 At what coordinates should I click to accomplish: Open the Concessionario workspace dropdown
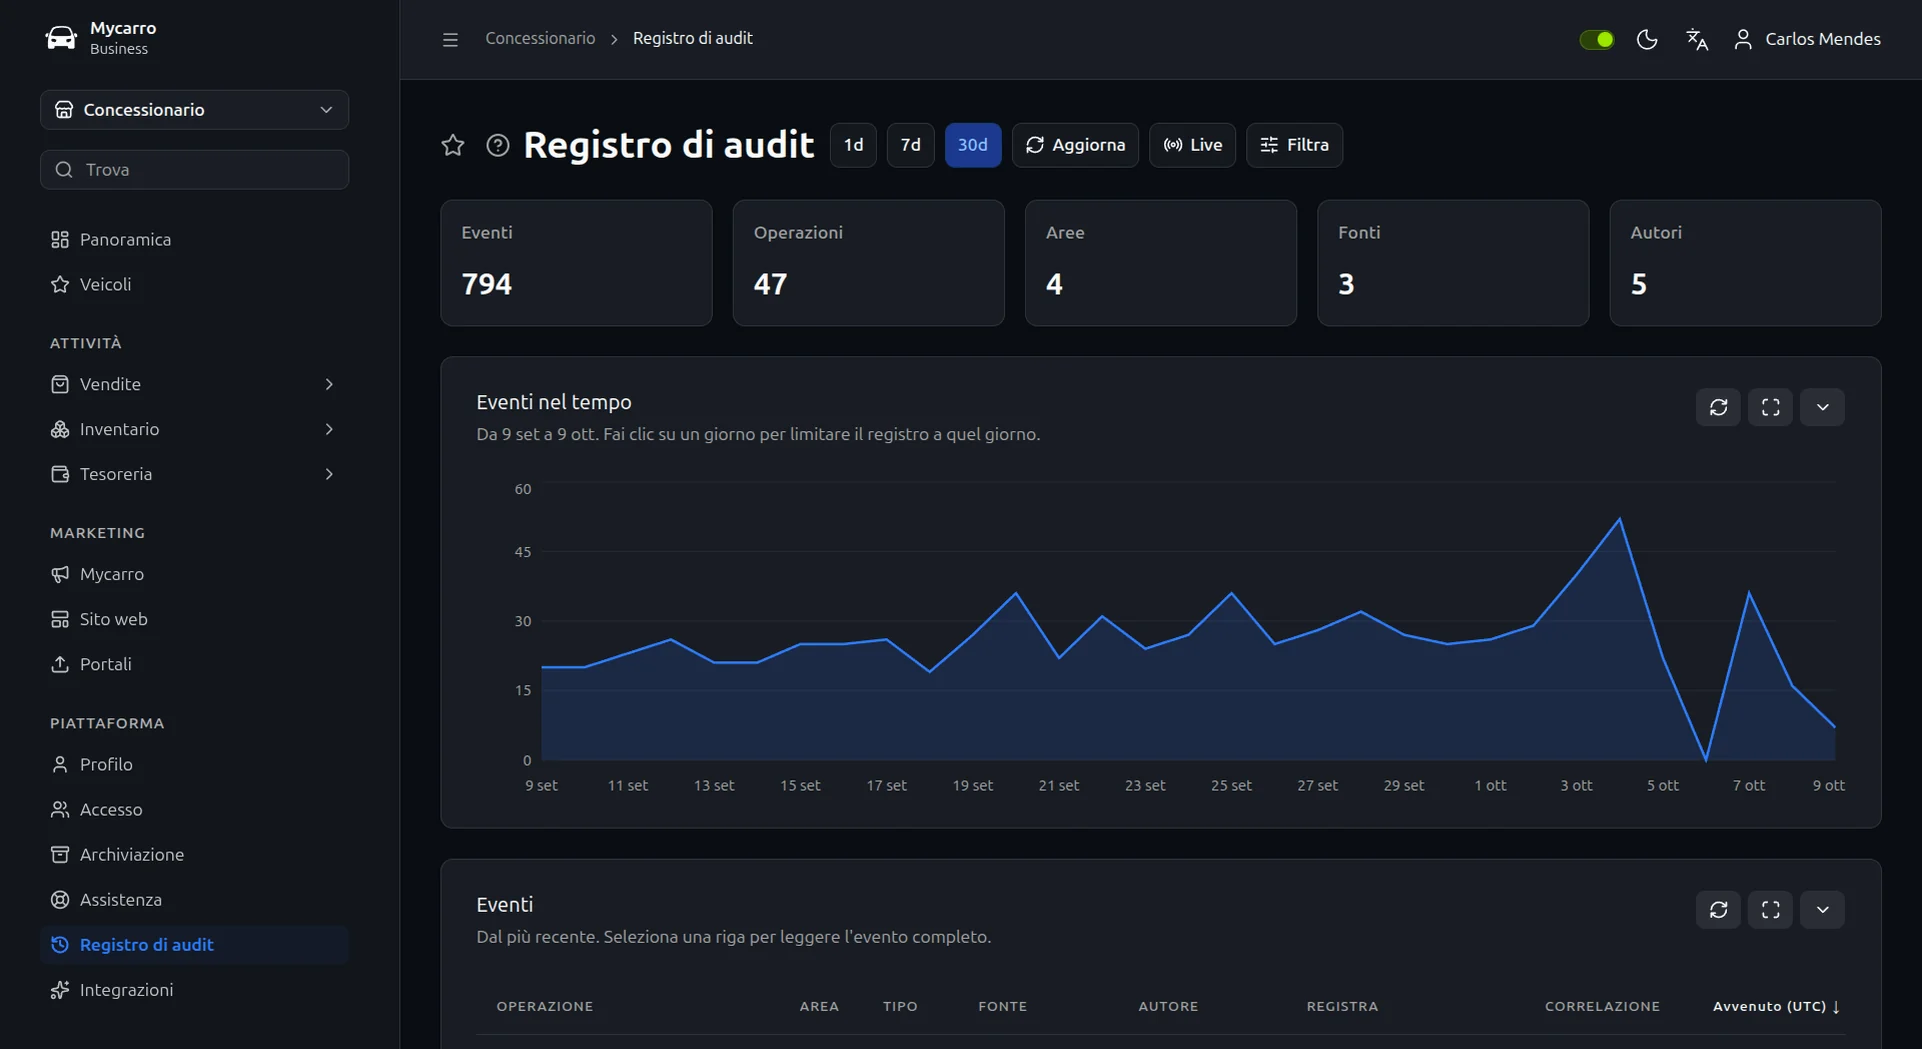[195, 110]
